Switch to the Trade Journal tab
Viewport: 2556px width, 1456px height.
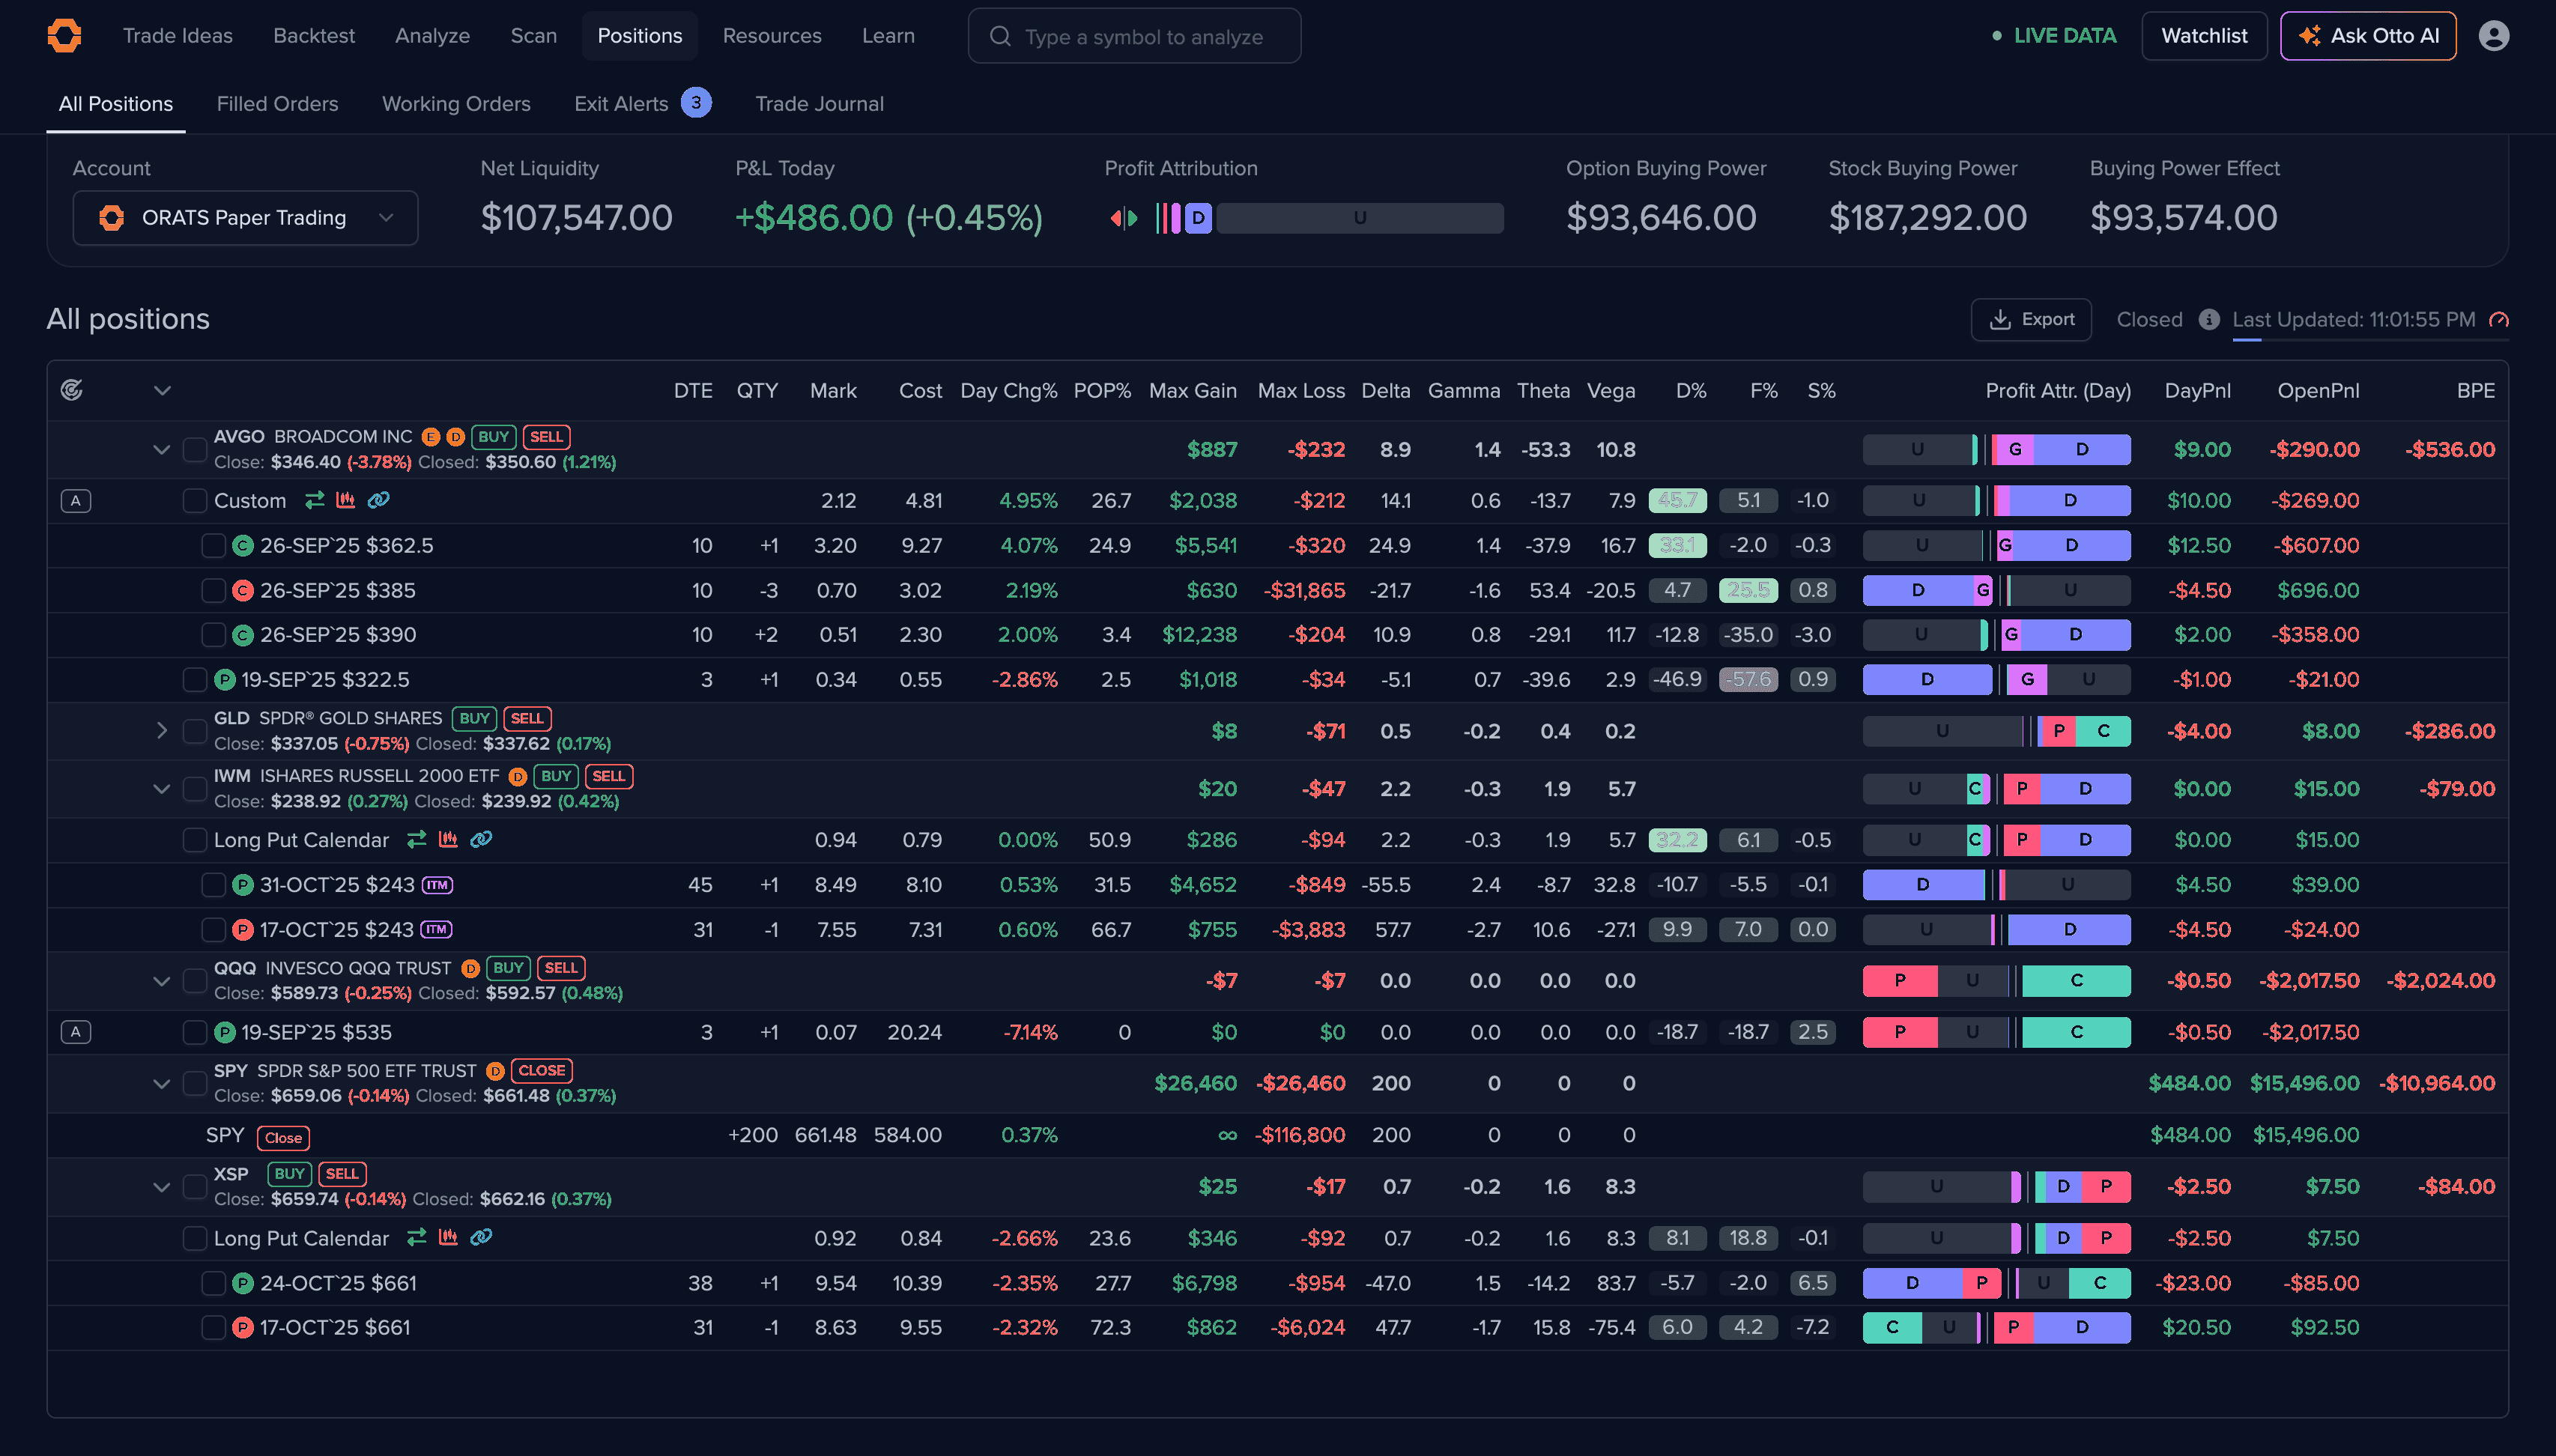[819, 104]
